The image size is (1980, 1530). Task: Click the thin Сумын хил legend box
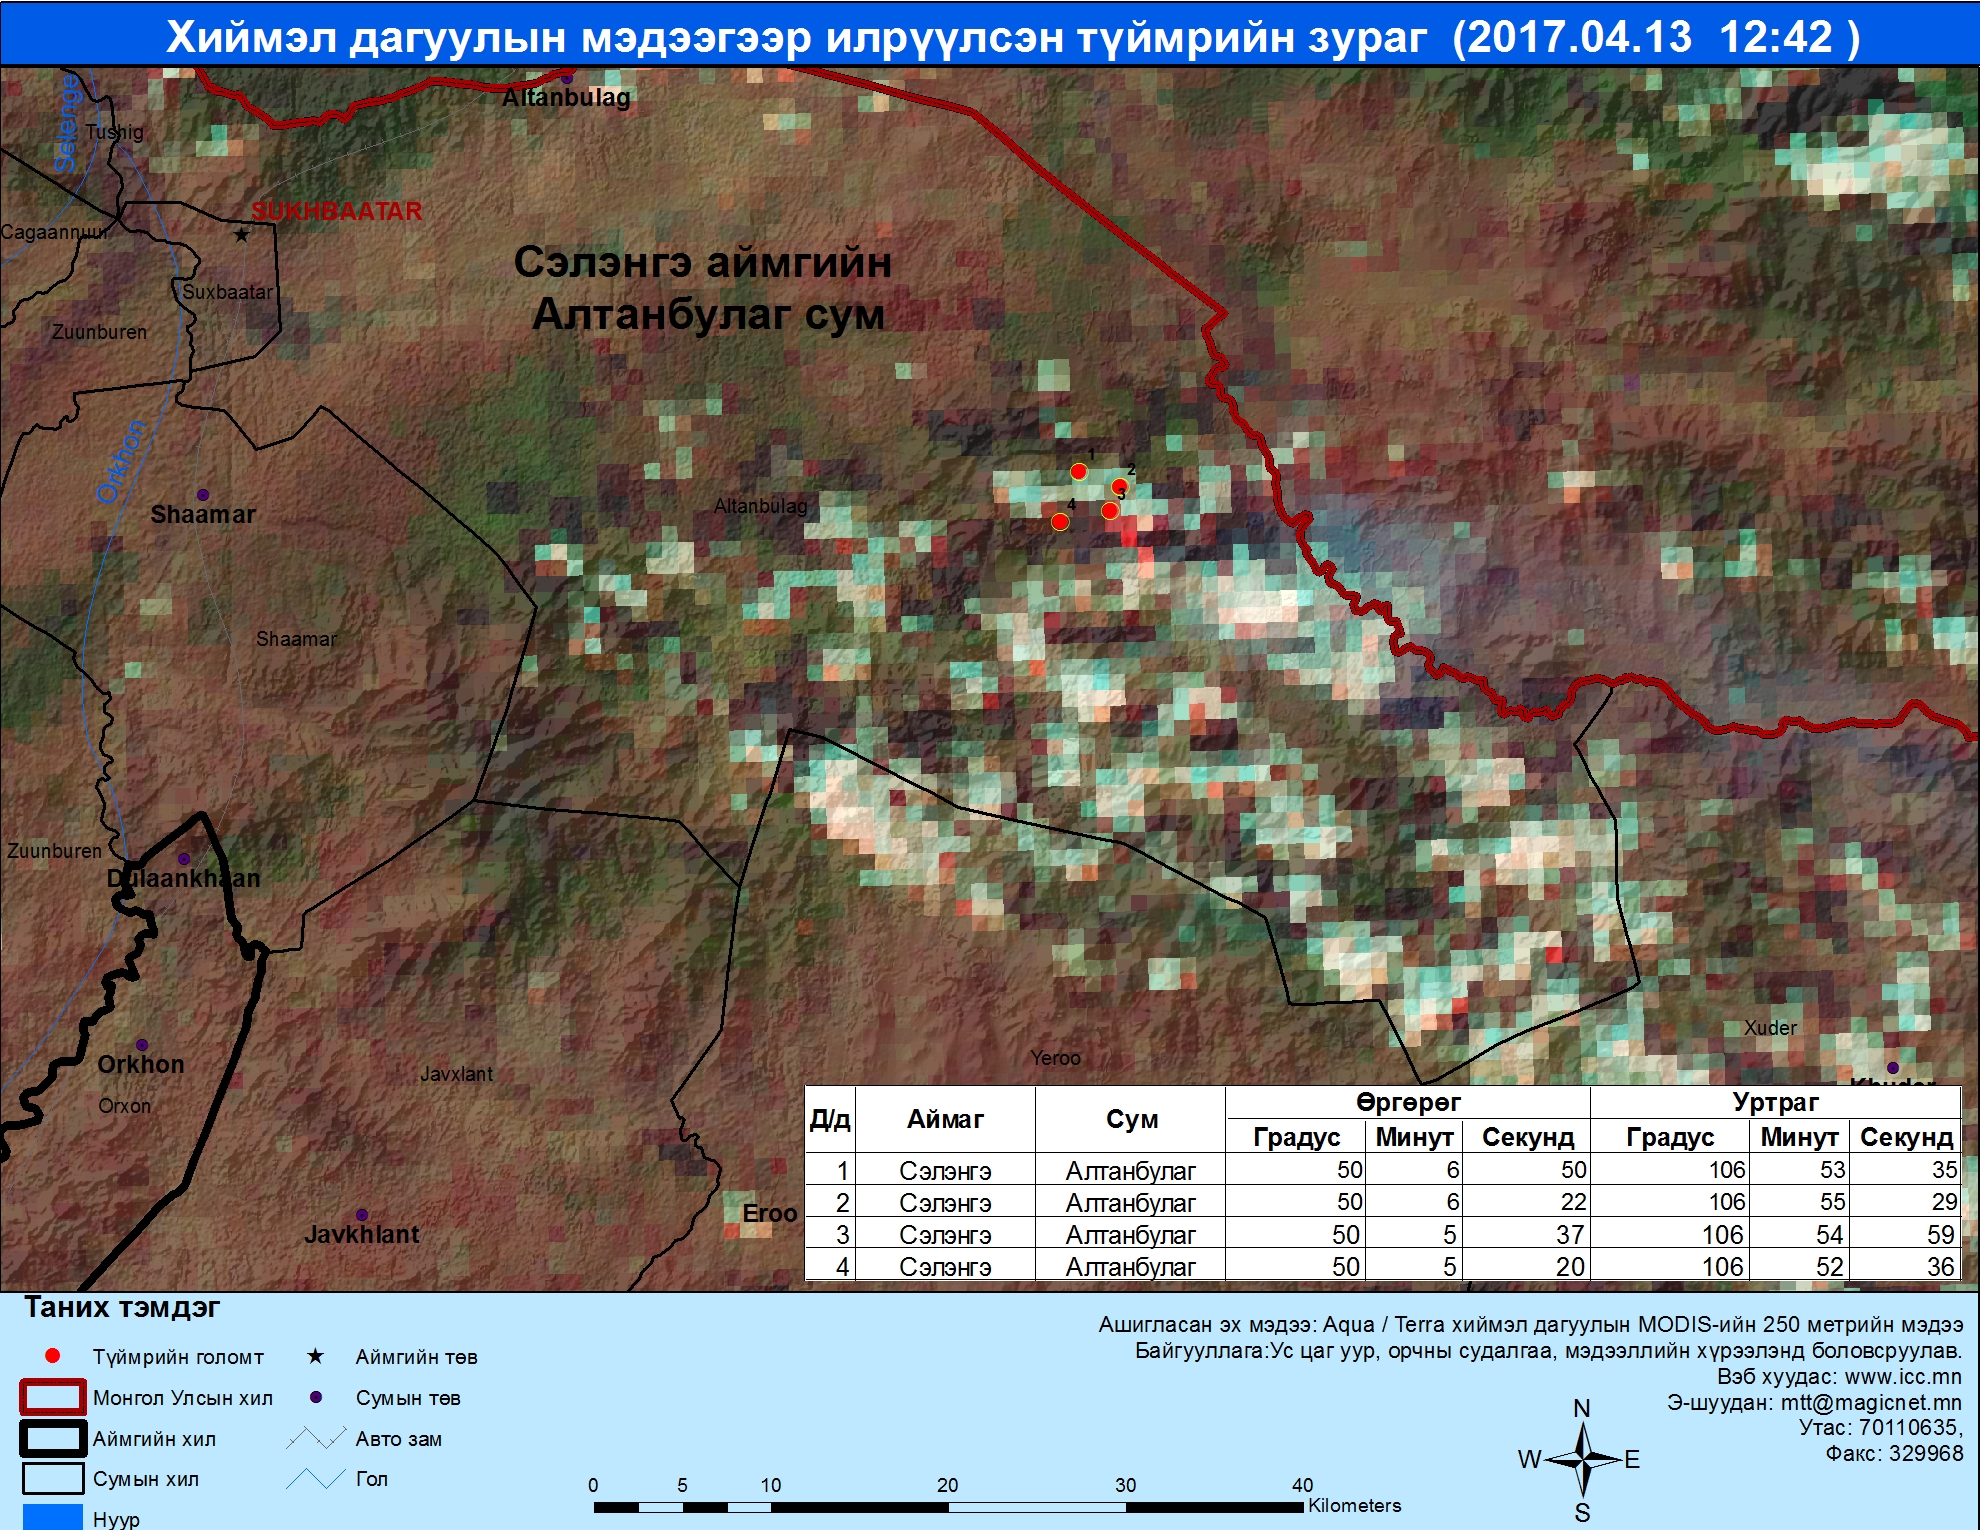(x=52, y=1478)
